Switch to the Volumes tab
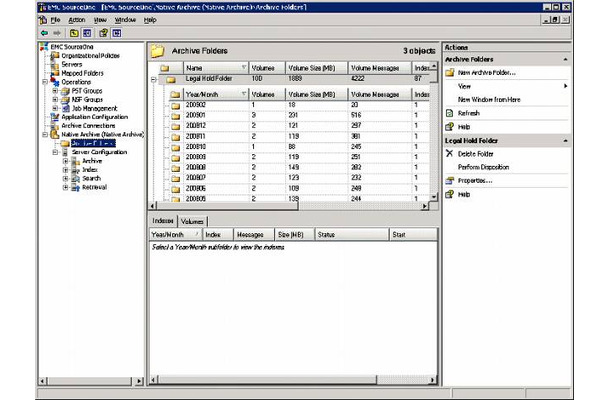 [192, 221]
